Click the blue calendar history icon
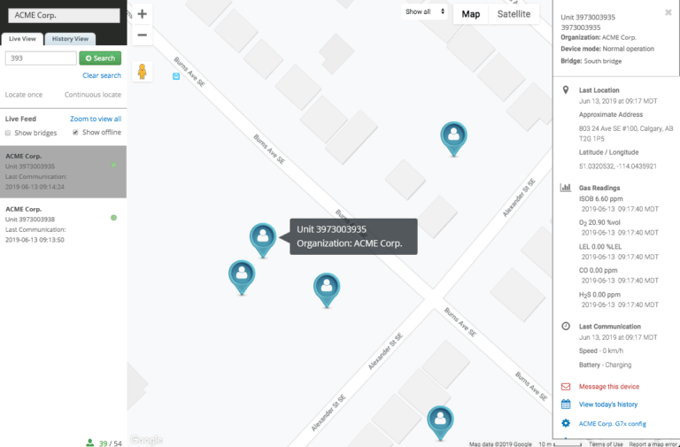Screen dimensions: 680x447 tap(566, 404)
